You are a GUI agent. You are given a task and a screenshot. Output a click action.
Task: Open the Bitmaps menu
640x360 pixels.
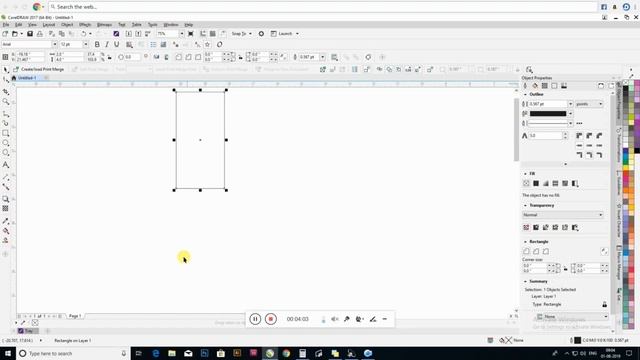pyautogui.click(x=104, y=25)
